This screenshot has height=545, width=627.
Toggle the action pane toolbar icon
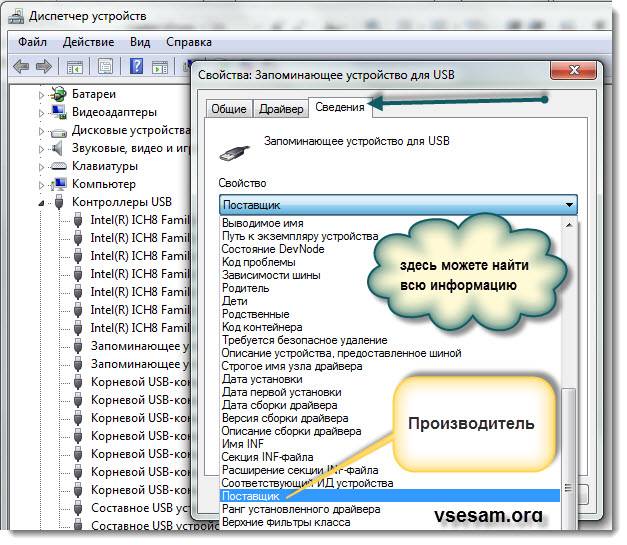pyautogui.click(x=160, y=67)
